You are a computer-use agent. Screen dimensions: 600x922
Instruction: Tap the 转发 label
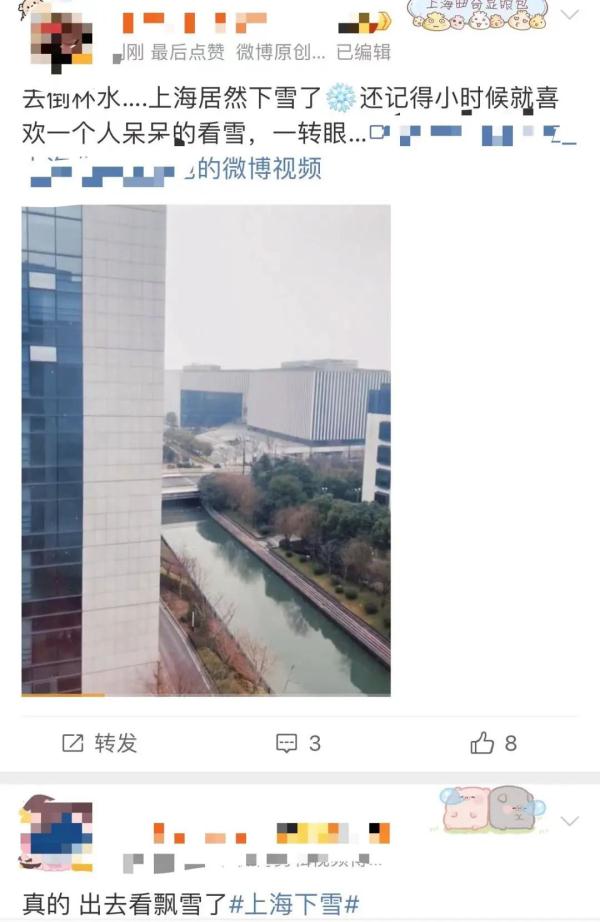pos(116,743)
